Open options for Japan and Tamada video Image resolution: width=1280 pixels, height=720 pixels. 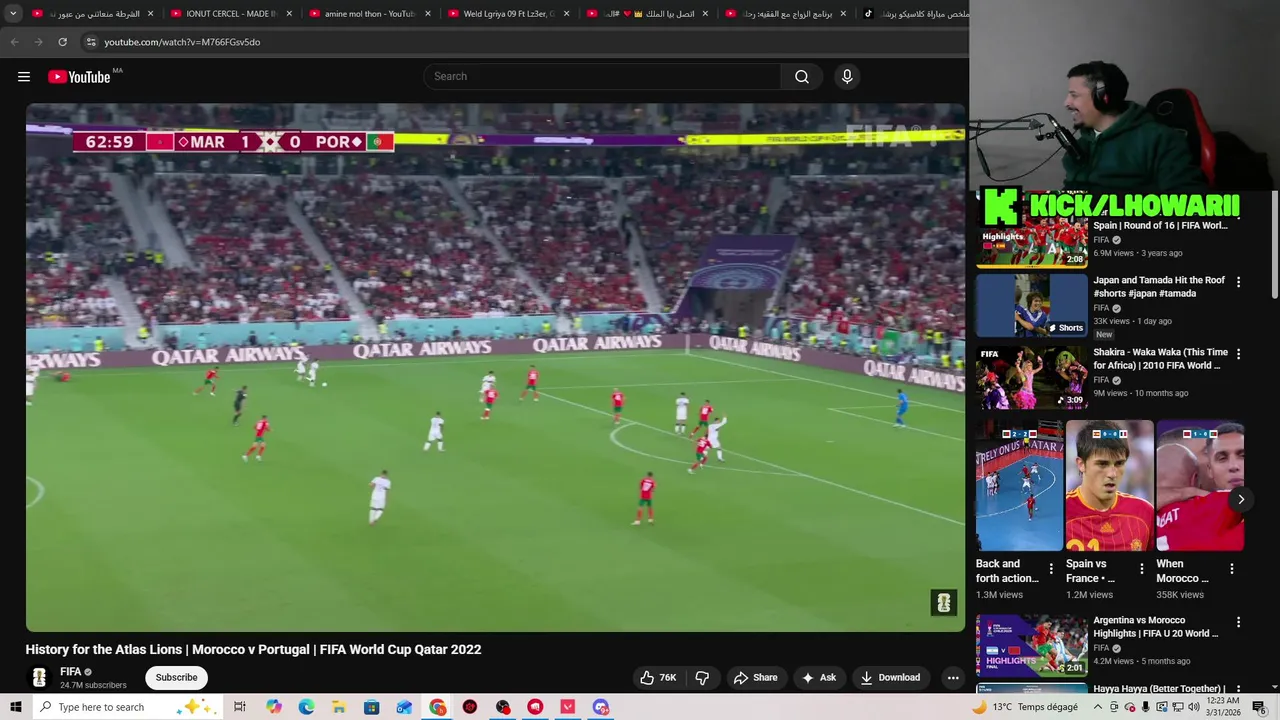1238,283
